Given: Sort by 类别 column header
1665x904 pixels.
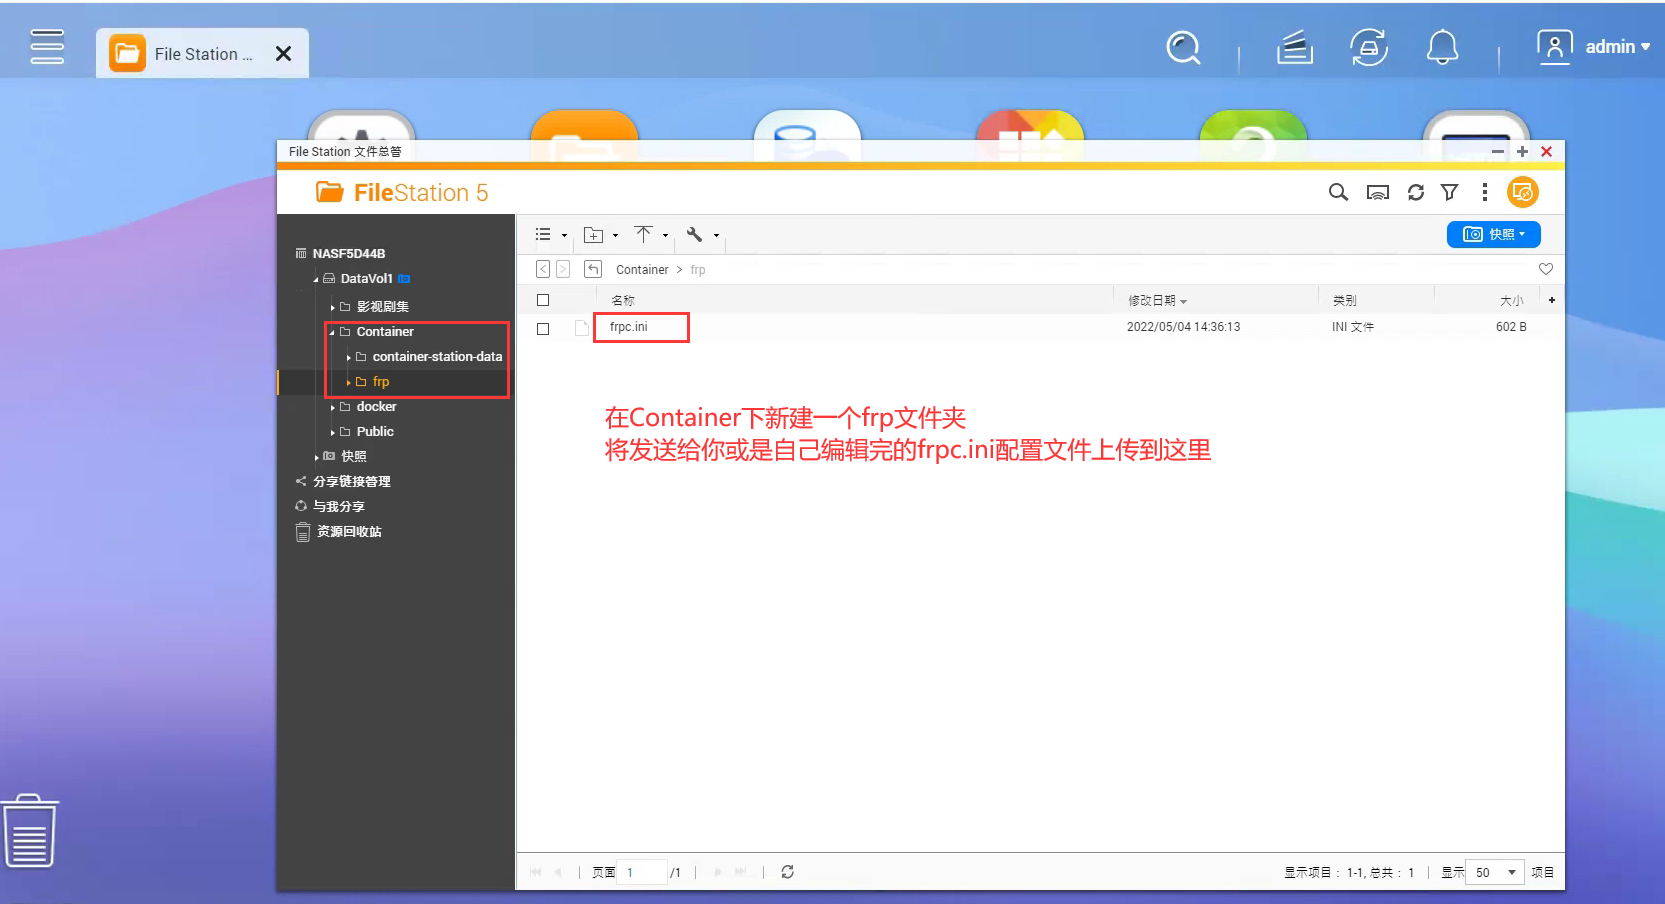Looking at the screenshot, I should (1345, 300).
